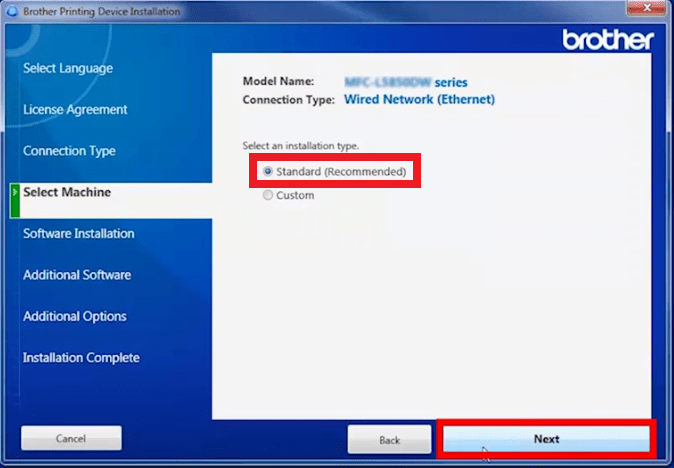
Task: Click the green arrow marker beside Select Machine
Action: (x=15, y=201)
